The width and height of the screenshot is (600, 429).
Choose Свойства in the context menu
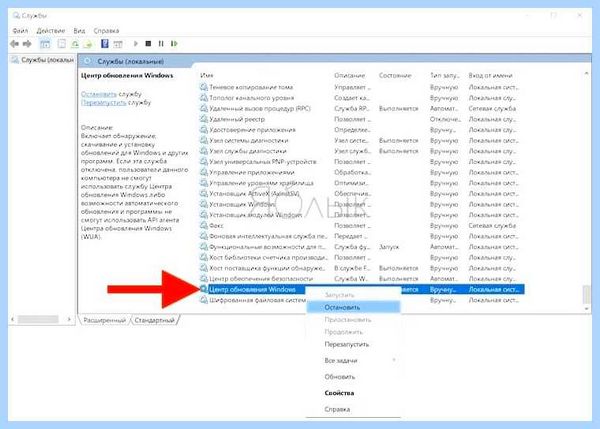(353, 393)
